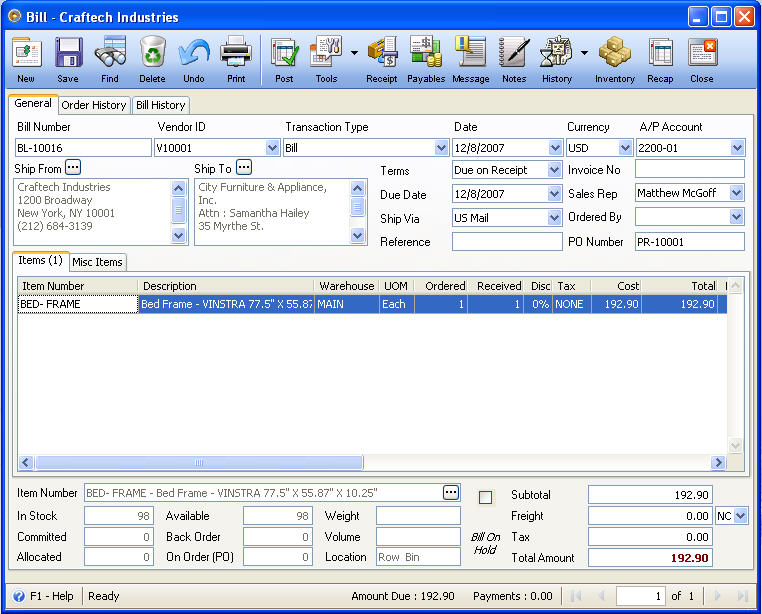
Task: Click the items grid scroll left arrow
Action: [x=26, y=462]
